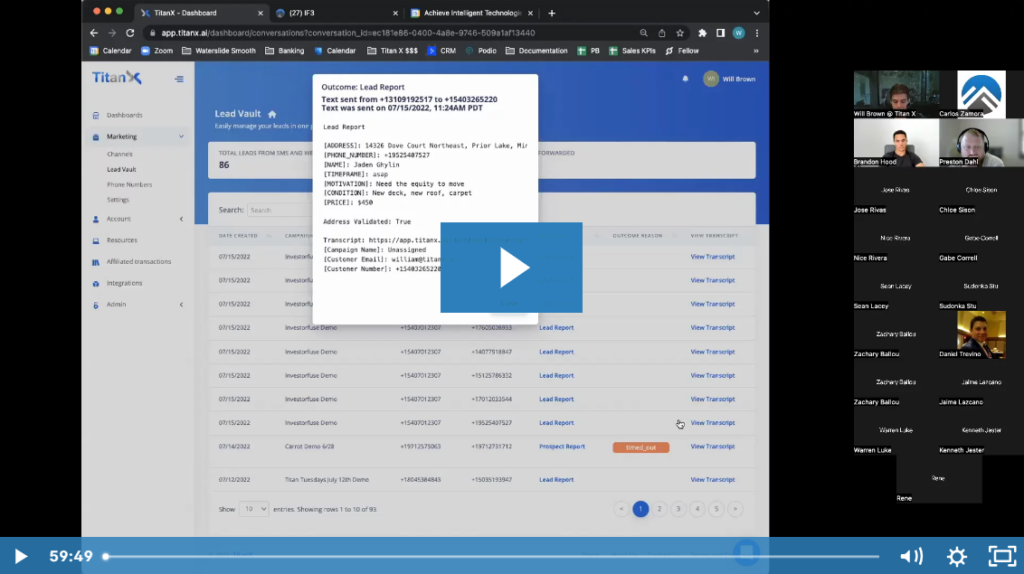
Task: Select Preston Dahl participant video thumbnail
Action: [981, 143]
